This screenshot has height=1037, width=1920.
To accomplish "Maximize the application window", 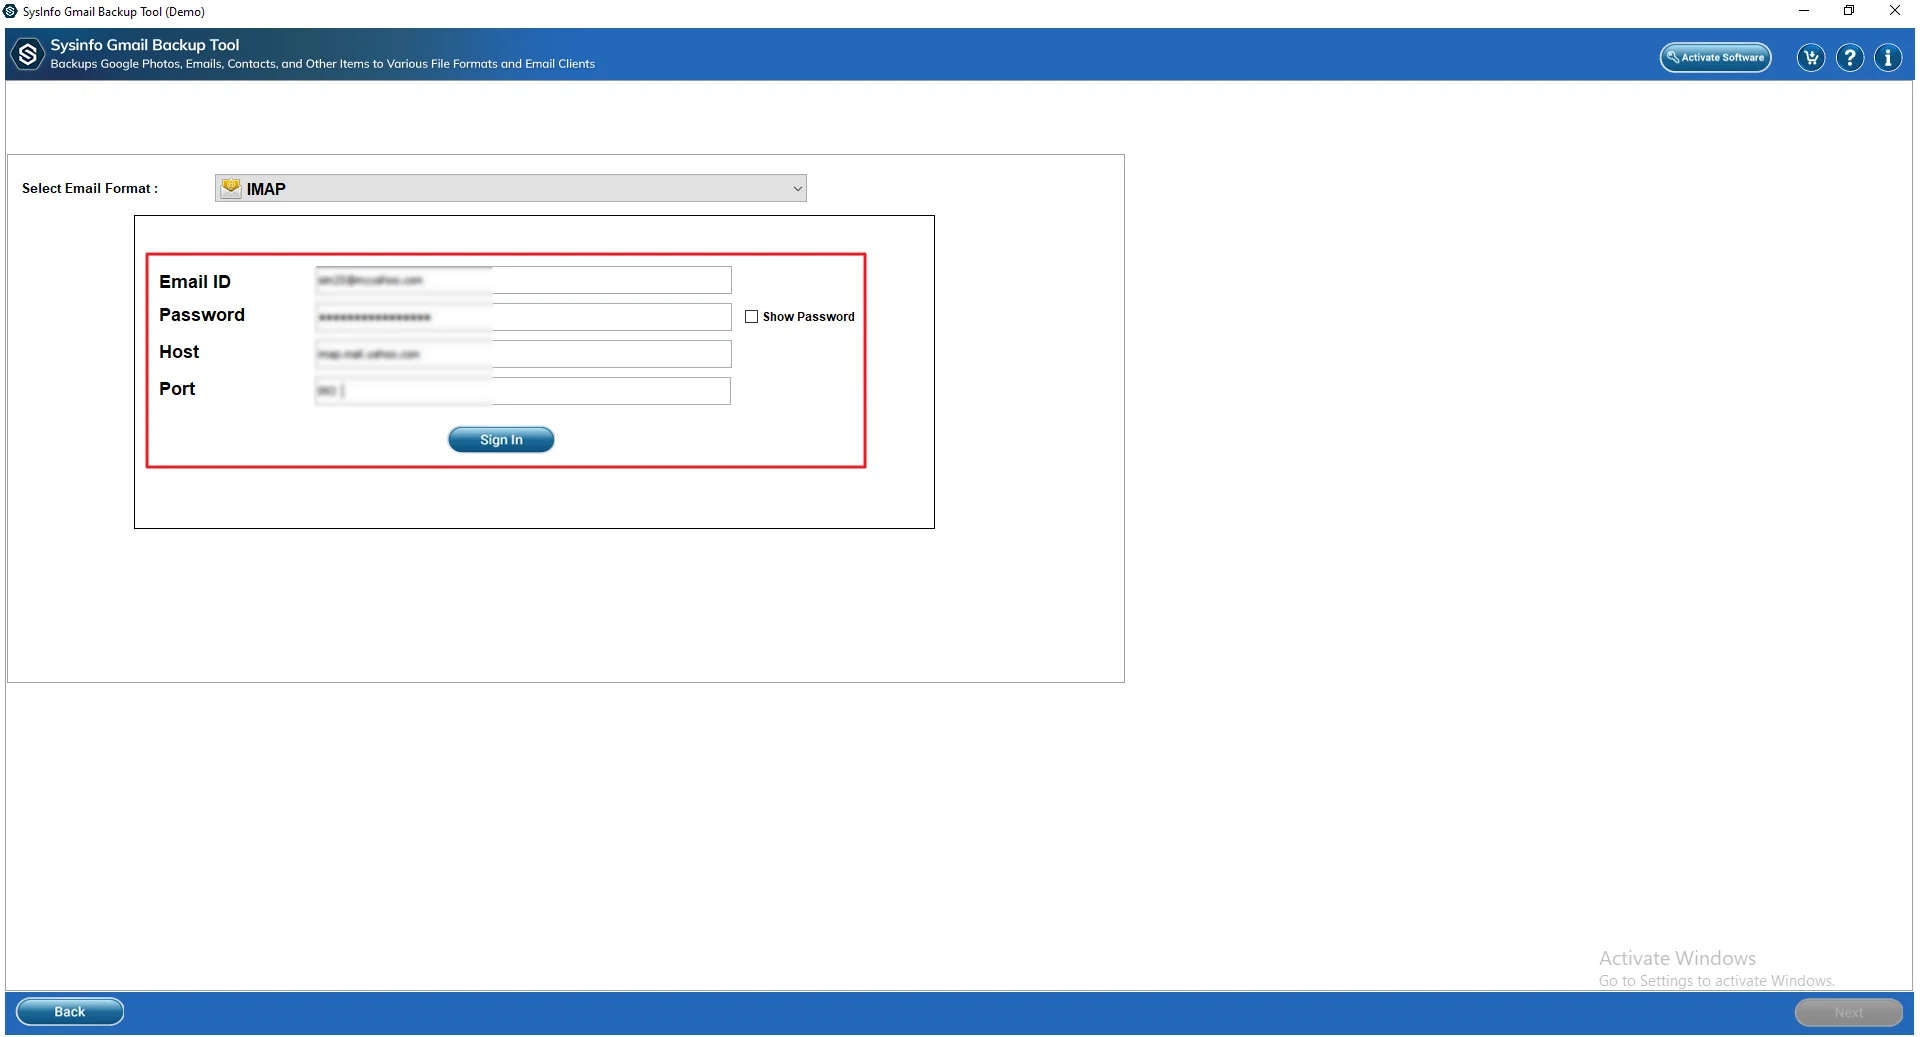I will pyautogui.click(x=1849, y=11).
